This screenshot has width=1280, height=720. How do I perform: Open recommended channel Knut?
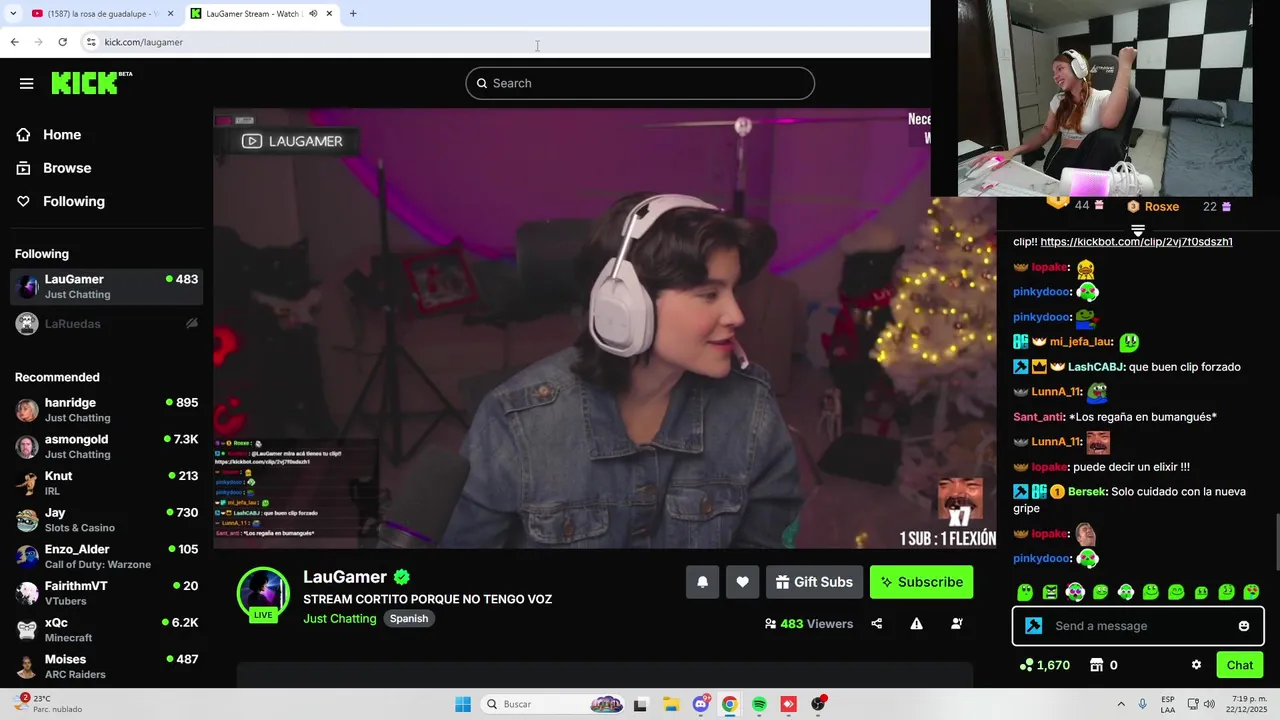107,483
